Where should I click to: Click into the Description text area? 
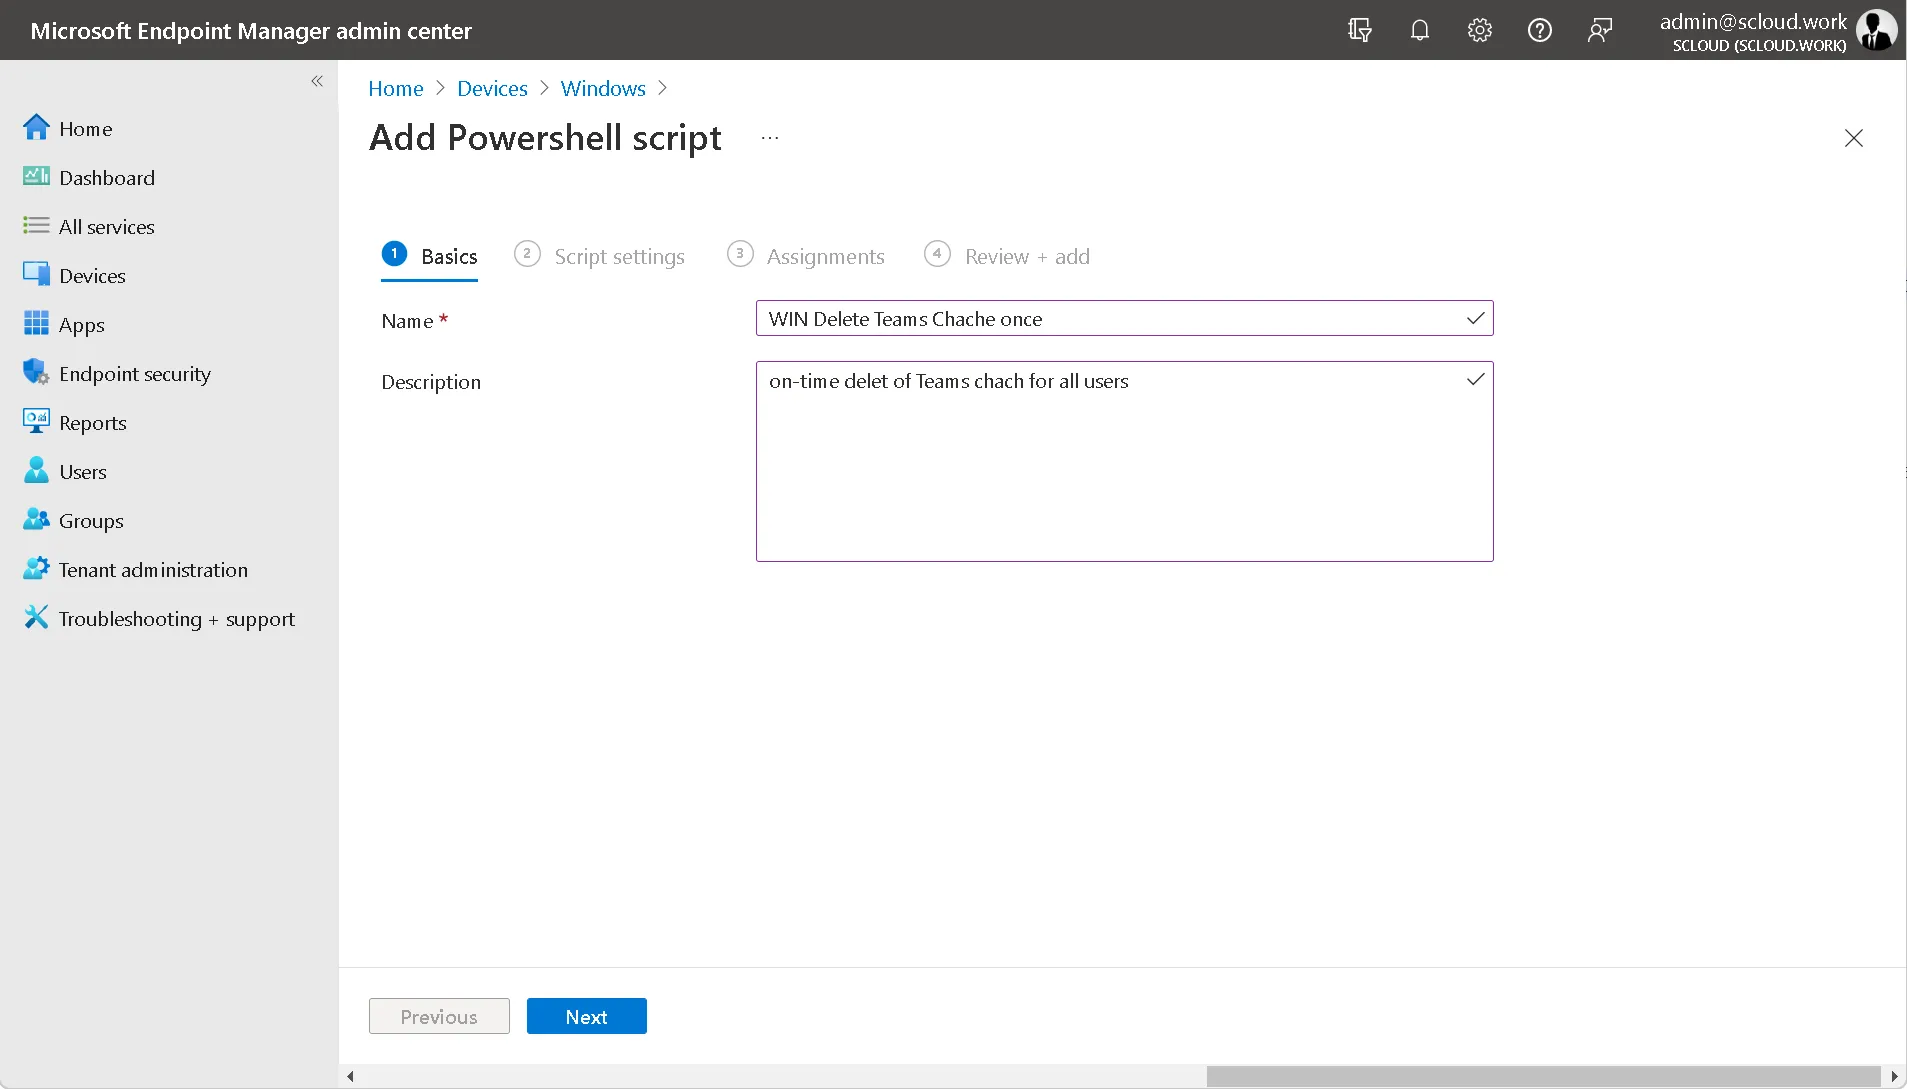[x=1124, y=461]
